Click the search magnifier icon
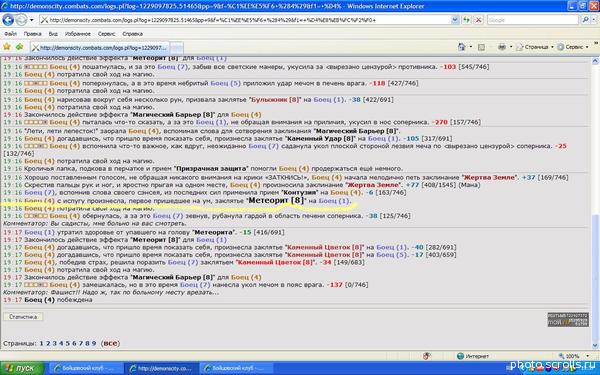The image size is (600, 375). [x=585, y=20]
